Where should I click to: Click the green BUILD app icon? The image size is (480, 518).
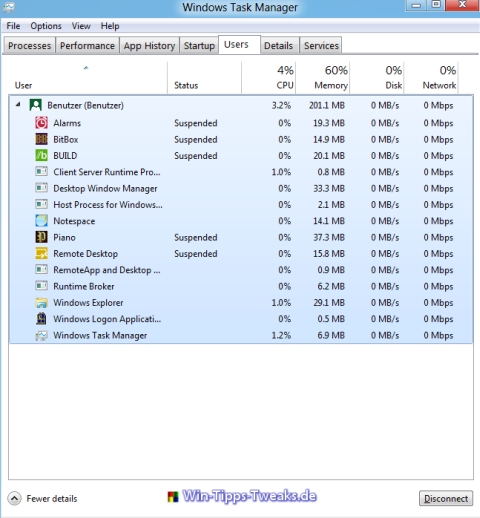(x=41, y=156)
